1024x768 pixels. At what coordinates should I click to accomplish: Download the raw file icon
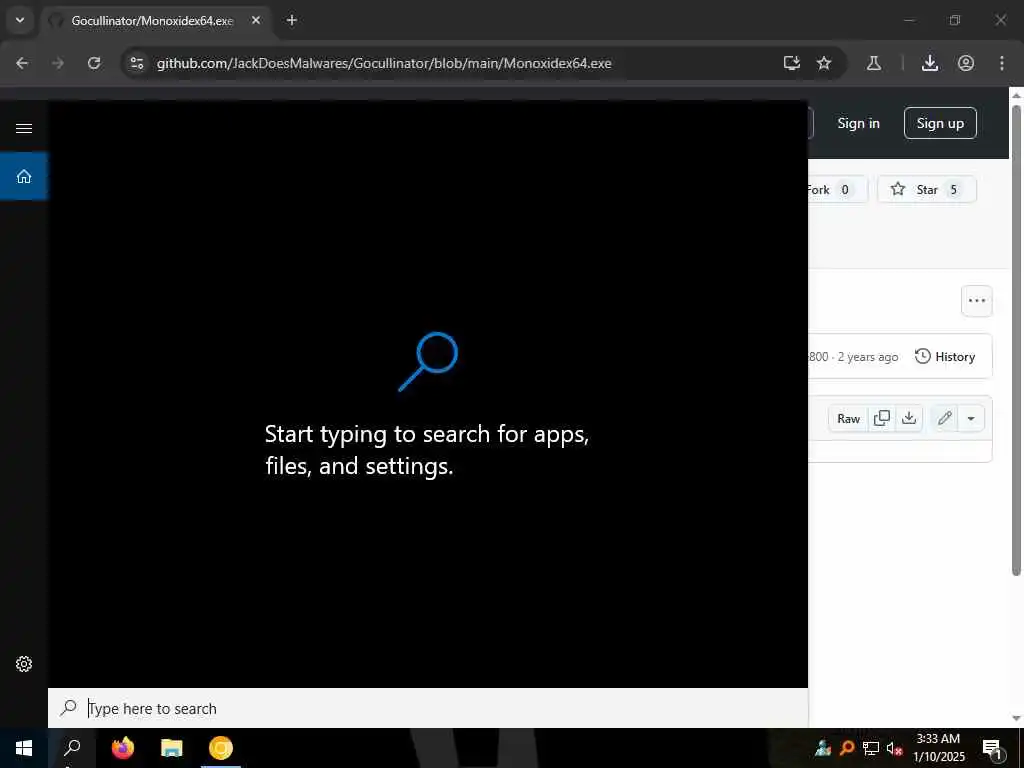pyautogui.click(x=909, y=419)
